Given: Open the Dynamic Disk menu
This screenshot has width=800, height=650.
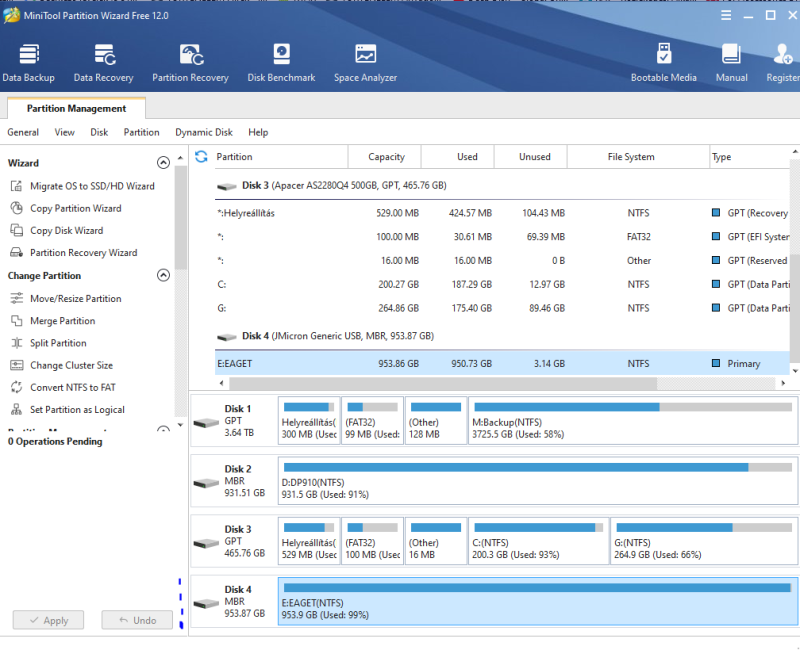Looking at the screenshot, I should click(x=204, y=132).
